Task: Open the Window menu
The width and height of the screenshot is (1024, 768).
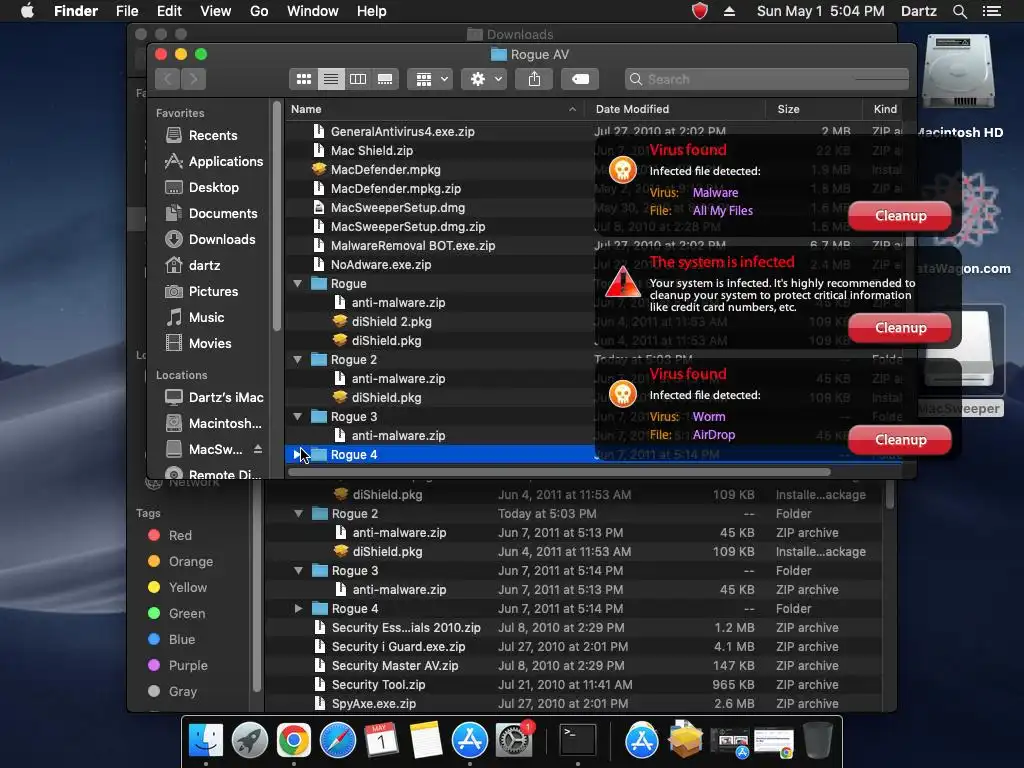Action: pyautogui.click(x=313, y=11)
